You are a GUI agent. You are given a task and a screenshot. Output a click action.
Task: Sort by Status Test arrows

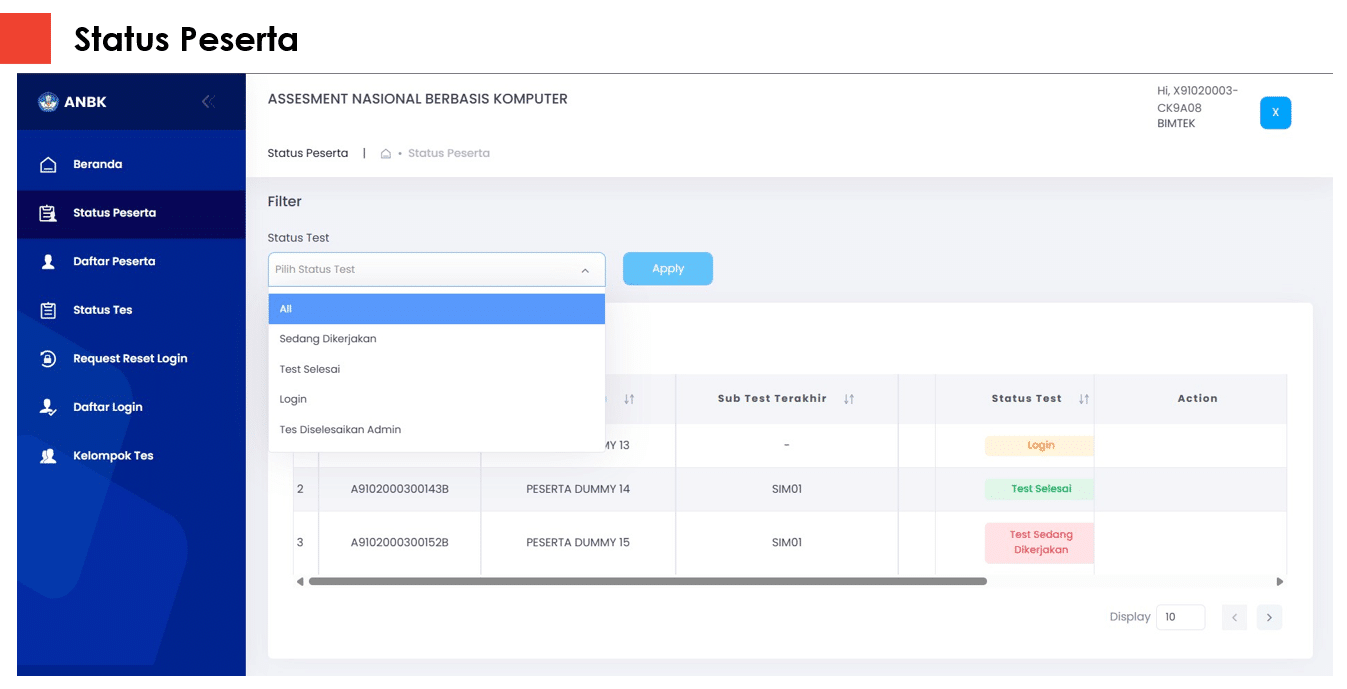(x=1083, y=399)
